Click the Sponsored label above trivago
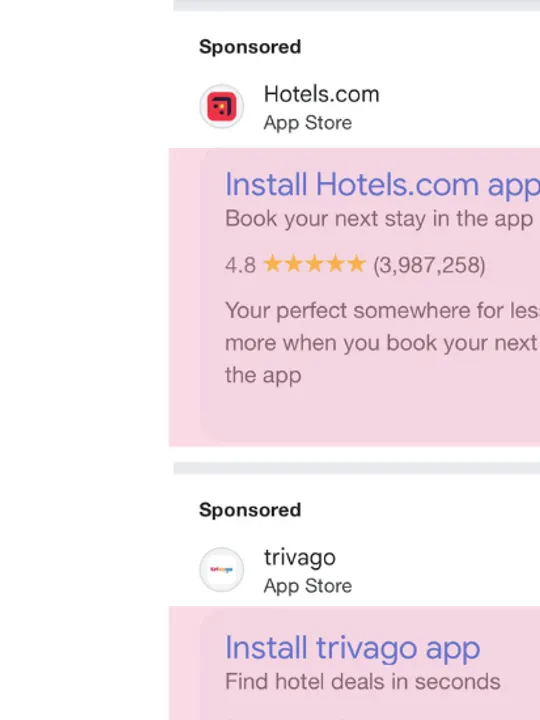This screenshot has width=540, height=720. coord(250,510)
